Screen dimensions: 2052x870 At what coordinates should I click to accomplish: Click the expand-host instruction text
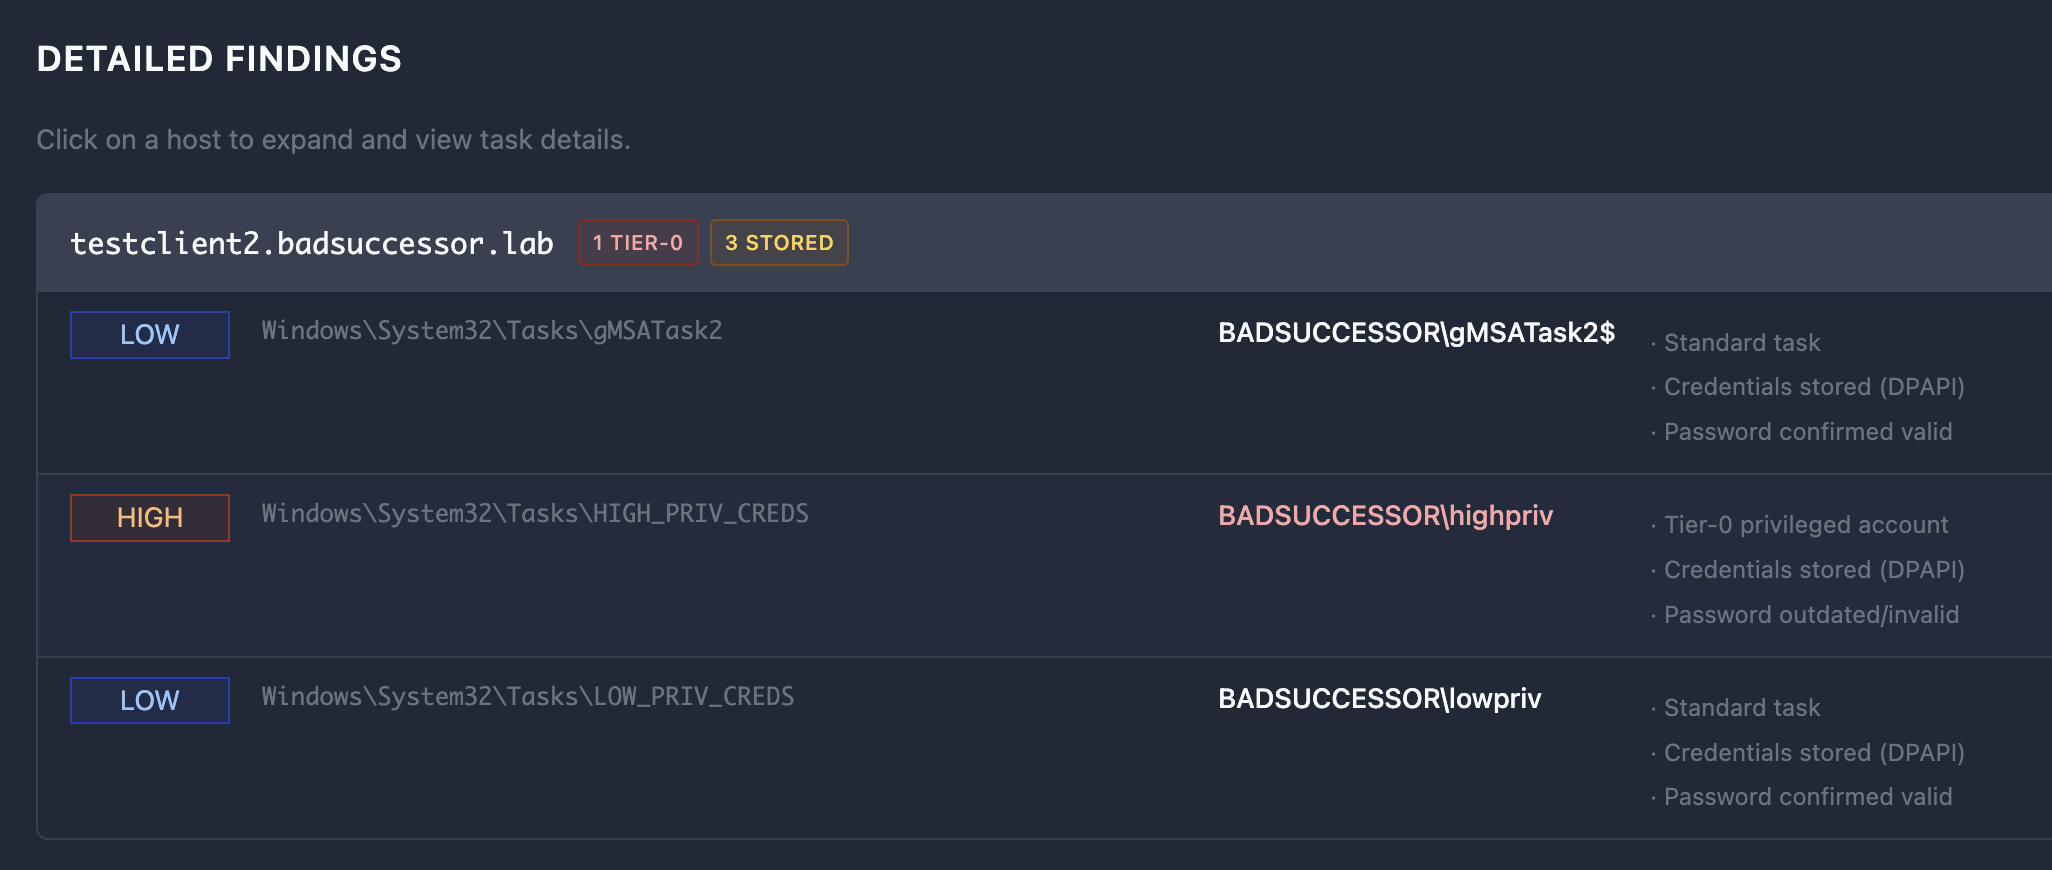point(333,140)
